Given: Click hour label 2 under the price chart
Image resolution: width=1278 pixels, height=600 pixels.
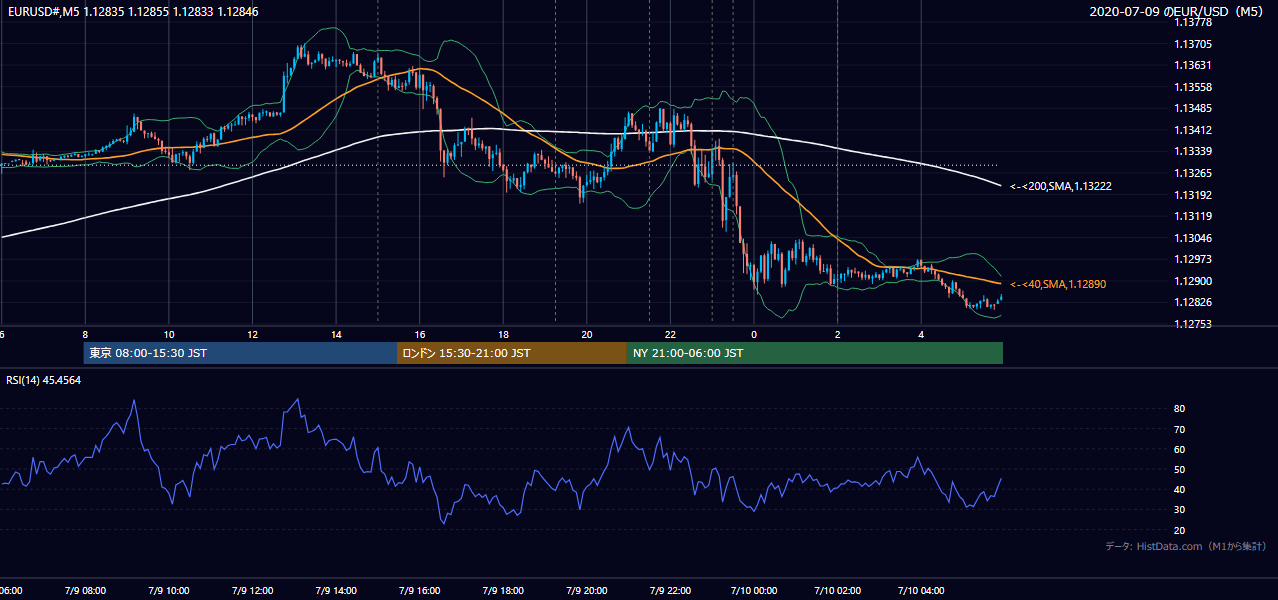Looking at the screenshot, I should coord(837,335).
